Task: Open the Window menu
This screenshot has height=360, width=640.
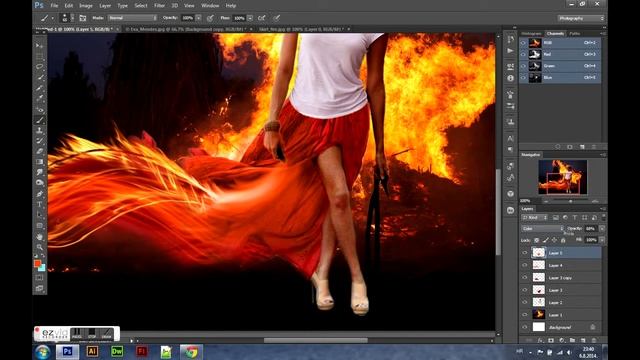Action: pyautogui.click(x=210, y=6)
